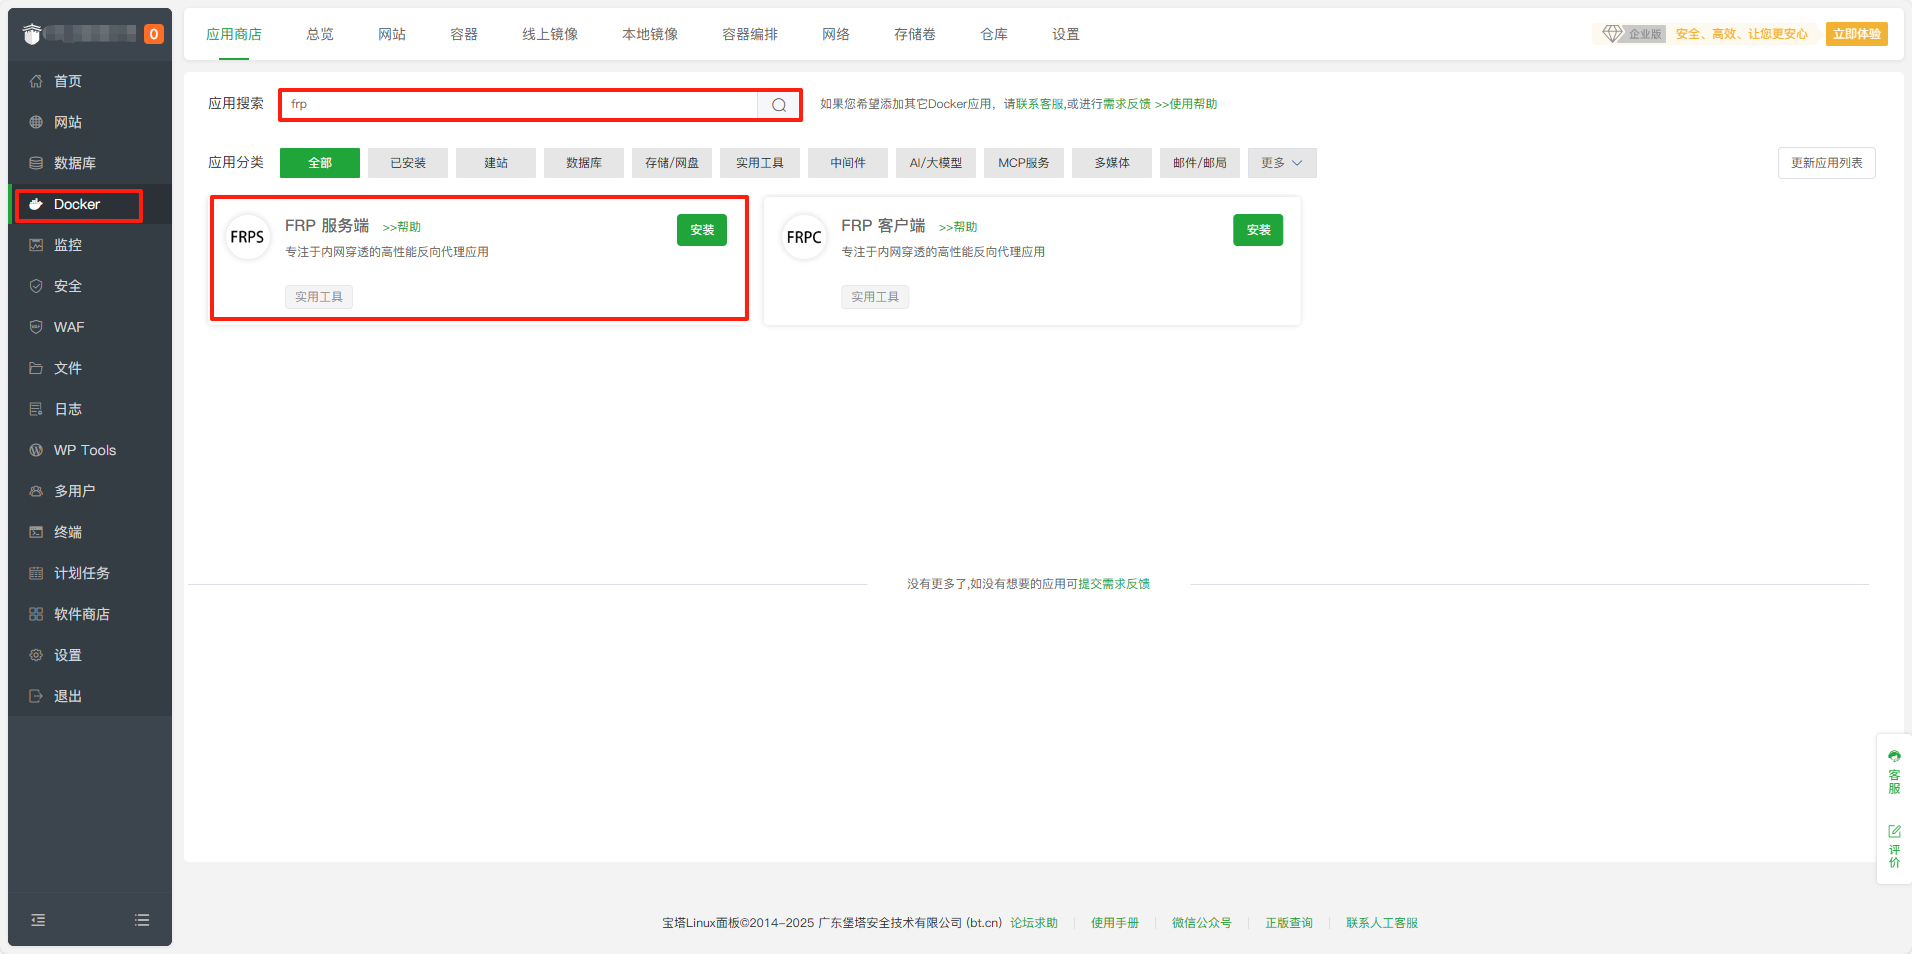Click the globe icon beside 网站 in sidebar
1912x954 pixels.
pyautogui.click(x=36, y=122)
